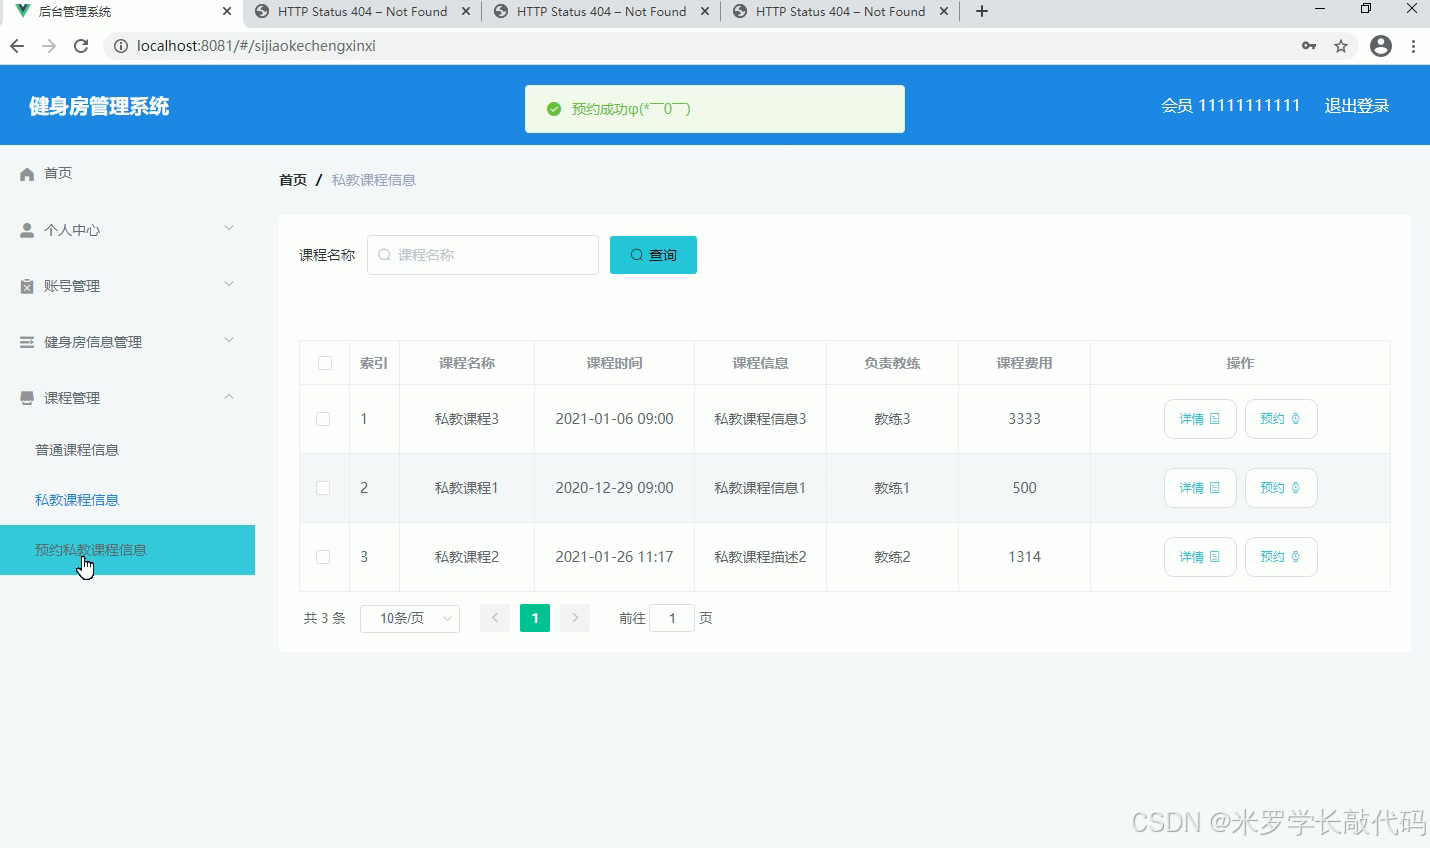
Task: Expand the 个人中心 menu chevron
Action: (x=229, y=229)
